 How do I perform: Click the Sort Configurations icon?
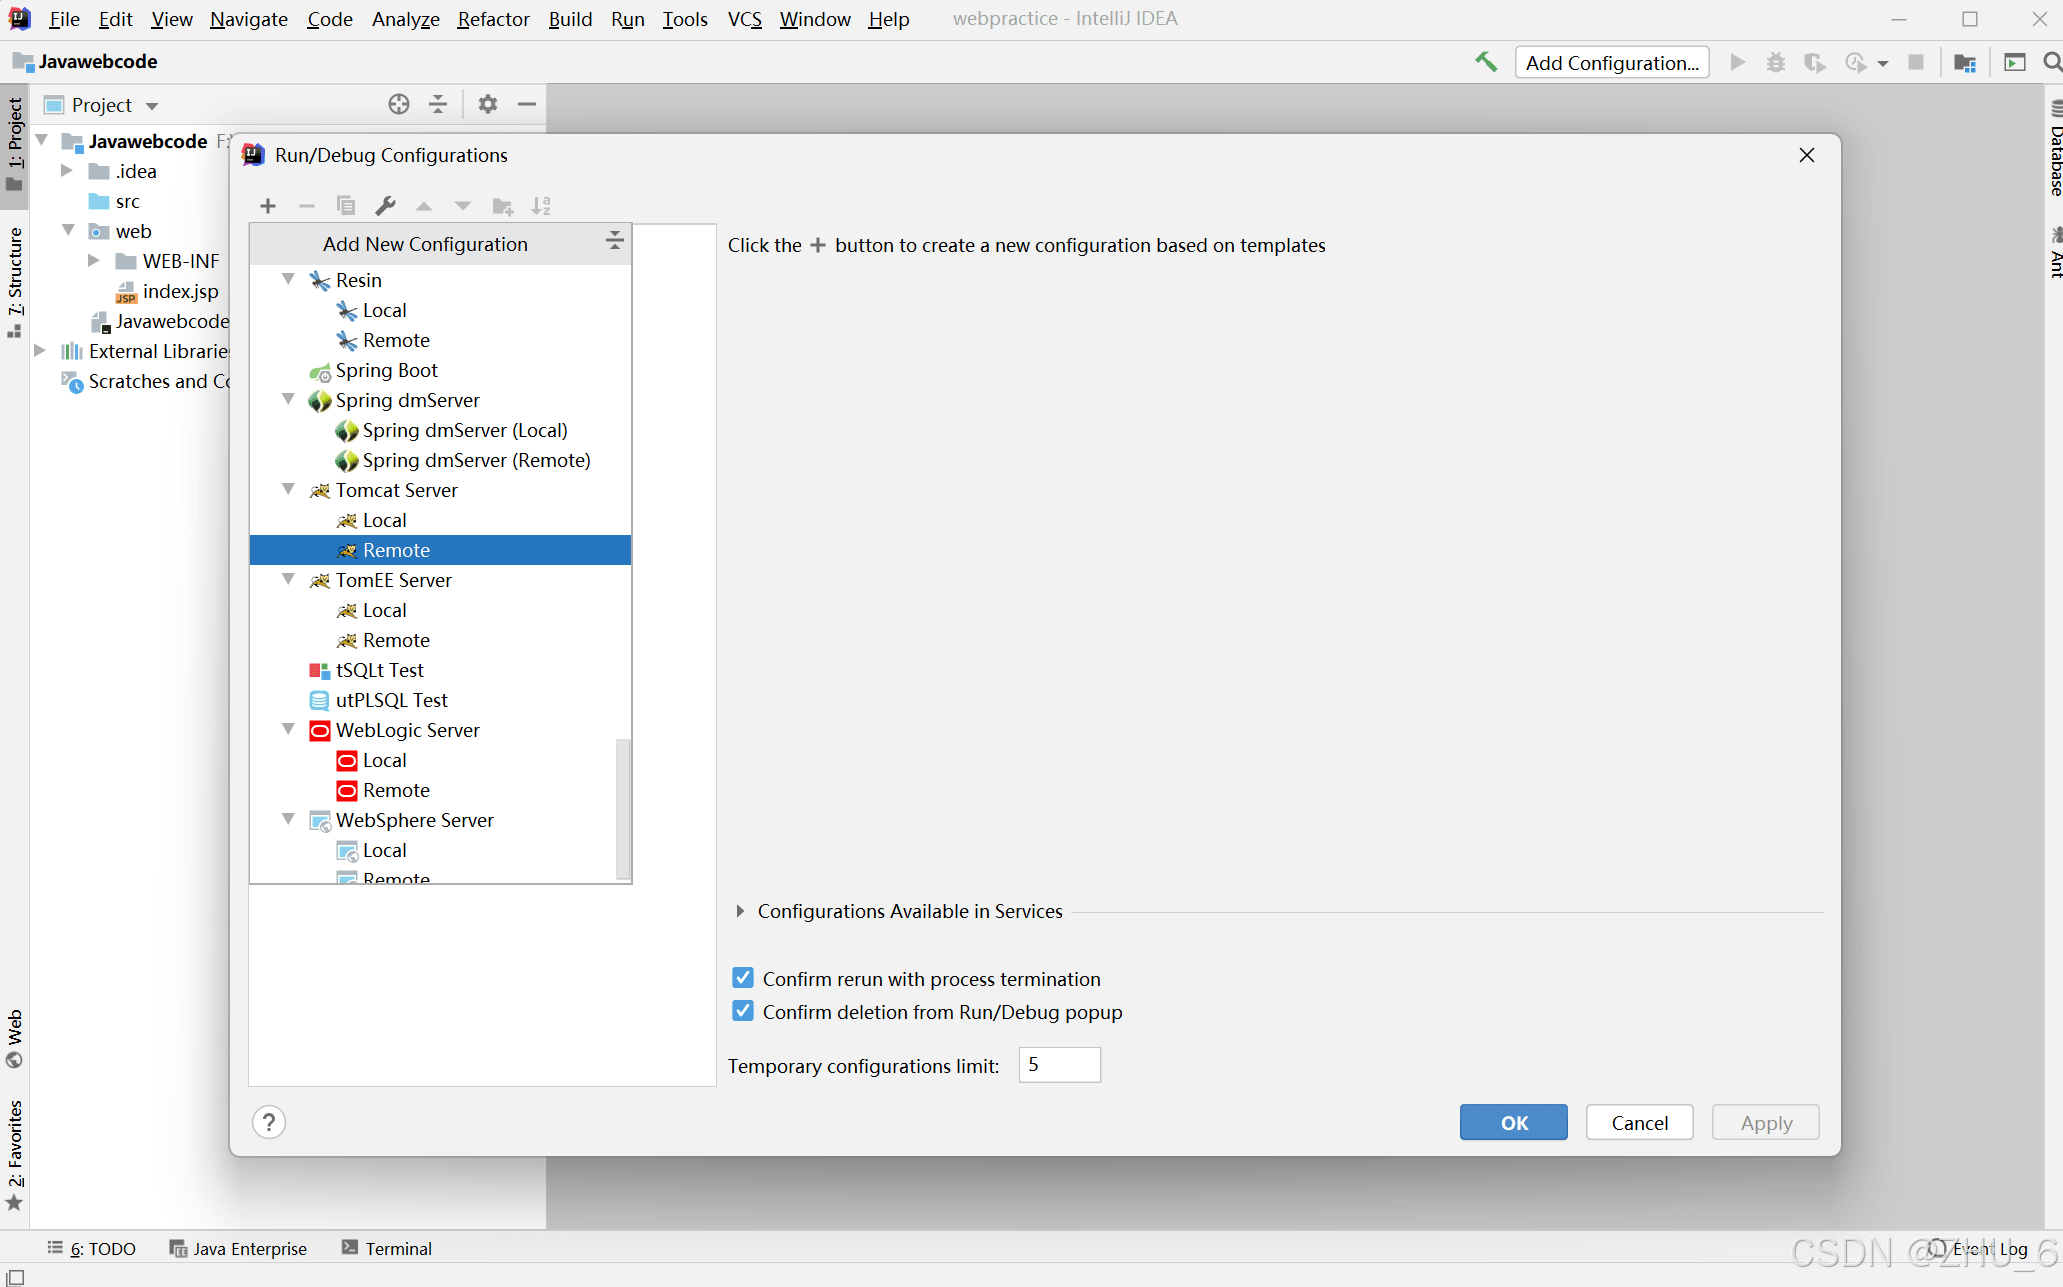click(x=541, y=206)
